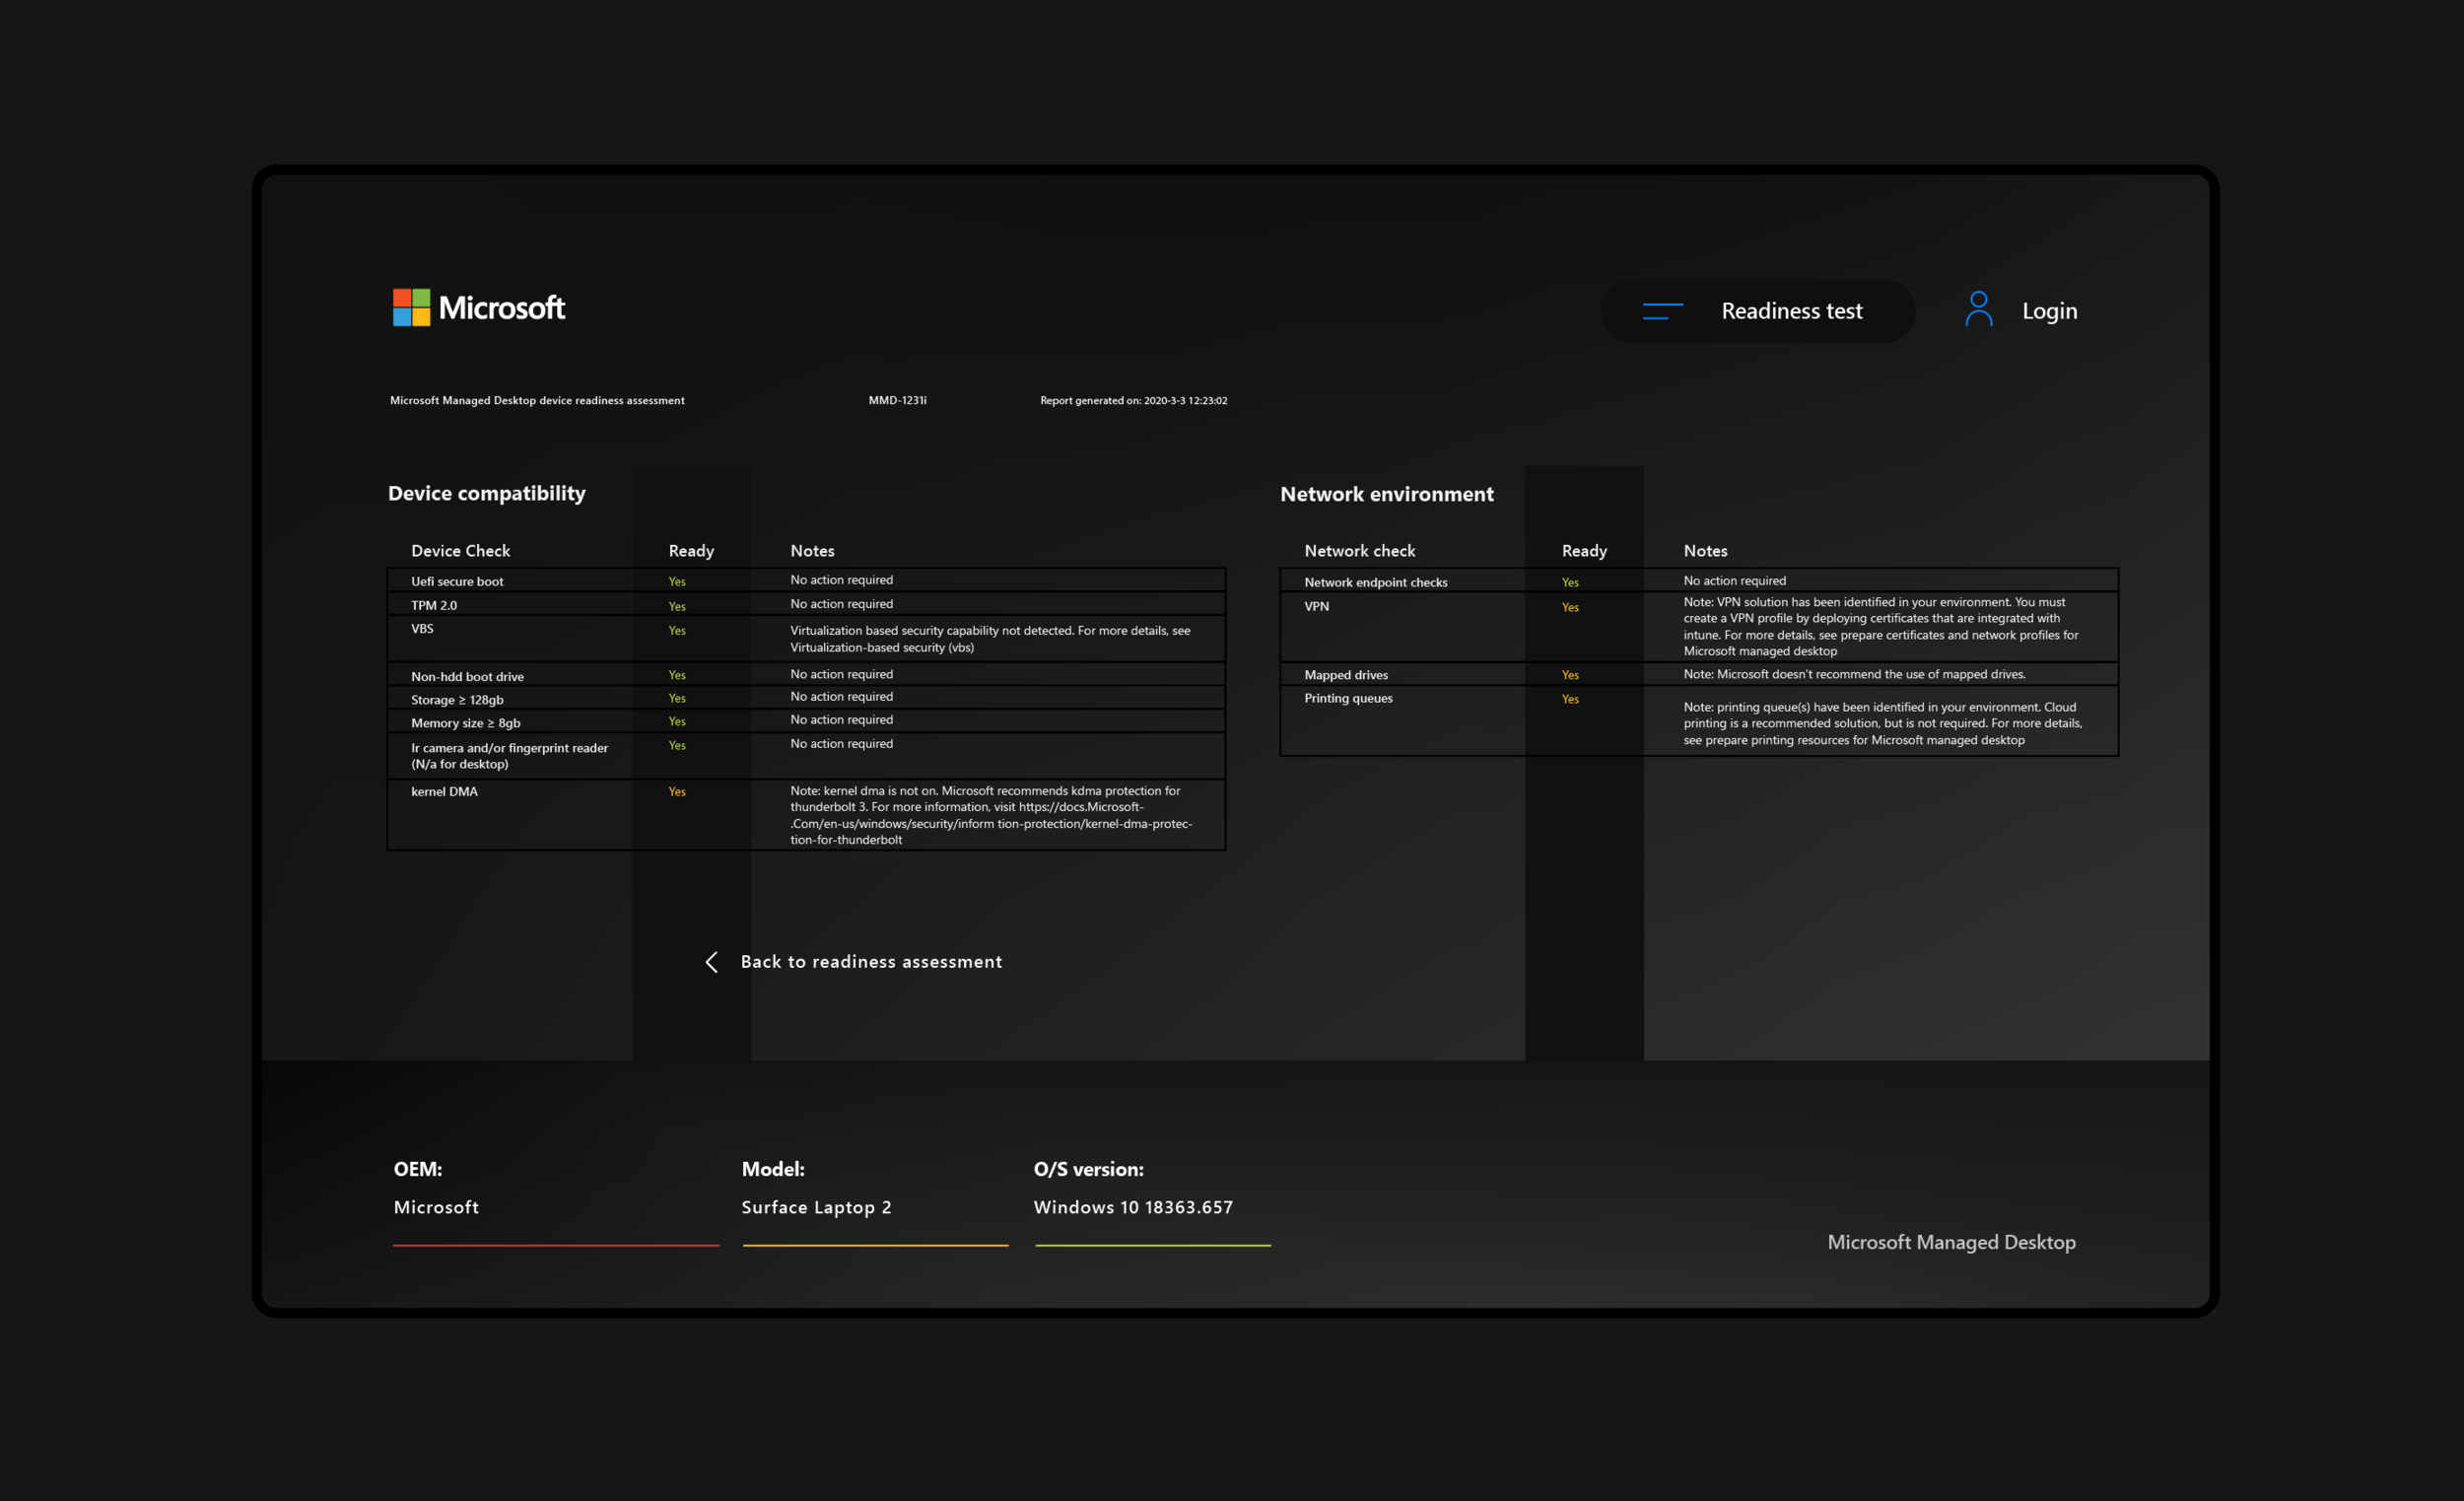
Task: Click the device readiness assessment title text
Action: 537,400
